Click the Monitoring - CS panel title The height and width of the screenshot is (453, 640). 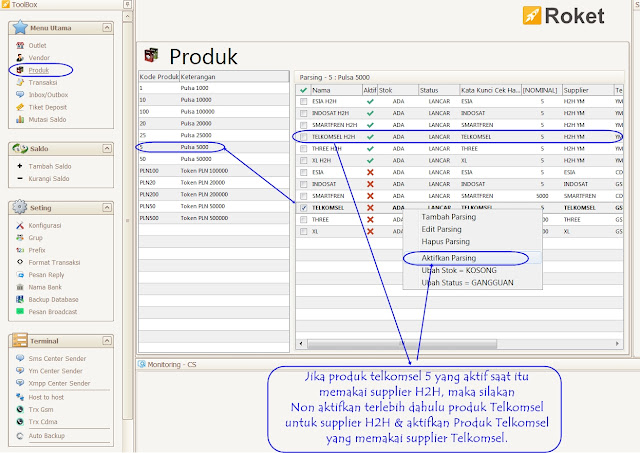pos(171,364)
